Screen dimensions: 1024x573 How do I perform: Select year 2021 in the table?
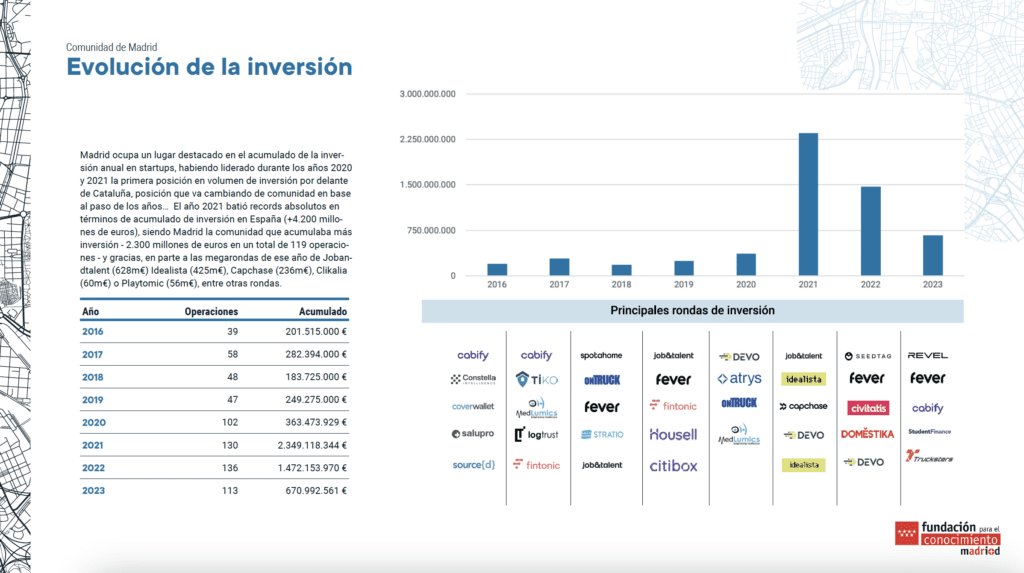92,445
